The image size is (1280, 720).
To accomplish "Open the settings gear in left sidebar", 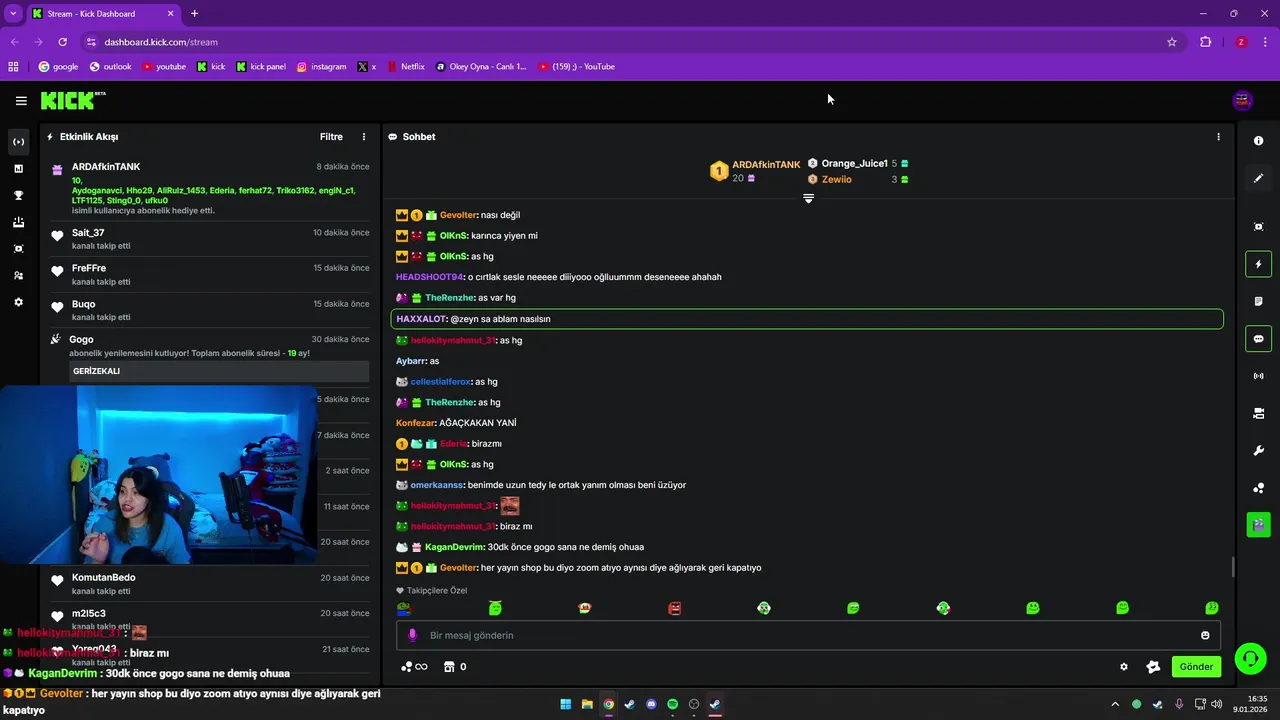I will pyautogui.click(x=18, y=302).
